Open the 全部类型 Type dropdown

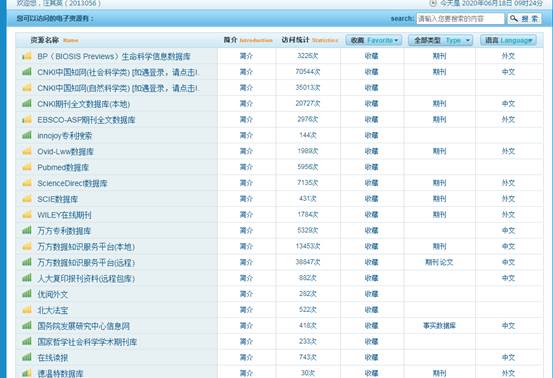click(440, 40)
